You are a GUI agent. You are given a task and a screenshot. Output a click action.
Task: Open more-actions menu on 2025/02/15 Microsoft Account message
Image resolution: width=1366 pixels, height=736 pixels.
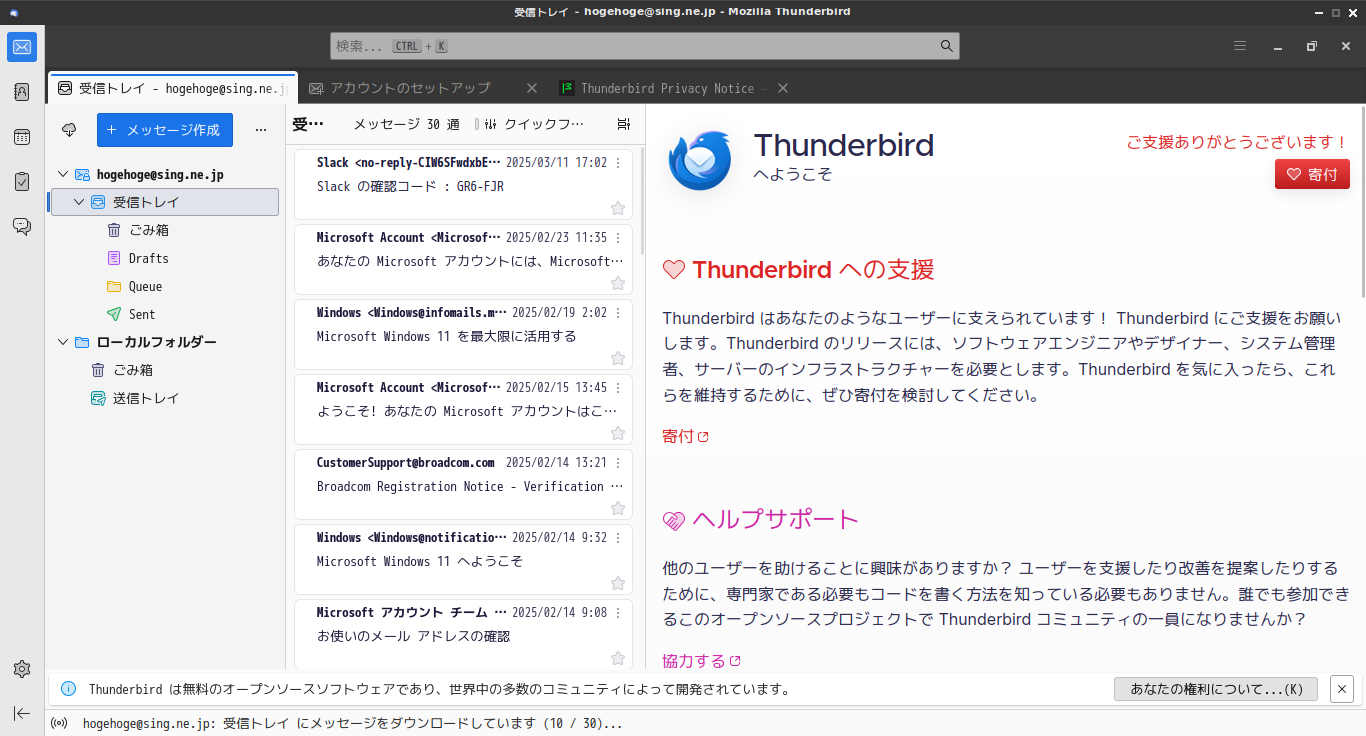618,388
